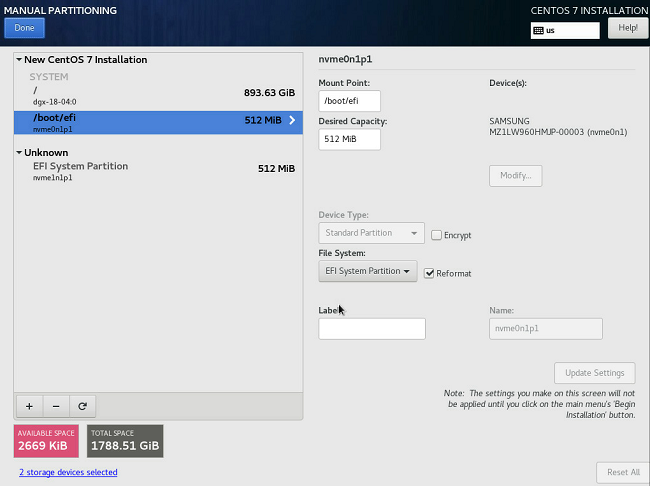Click the 2 storage devices selected link
This screenshot has height=486, width=650.
68,472
